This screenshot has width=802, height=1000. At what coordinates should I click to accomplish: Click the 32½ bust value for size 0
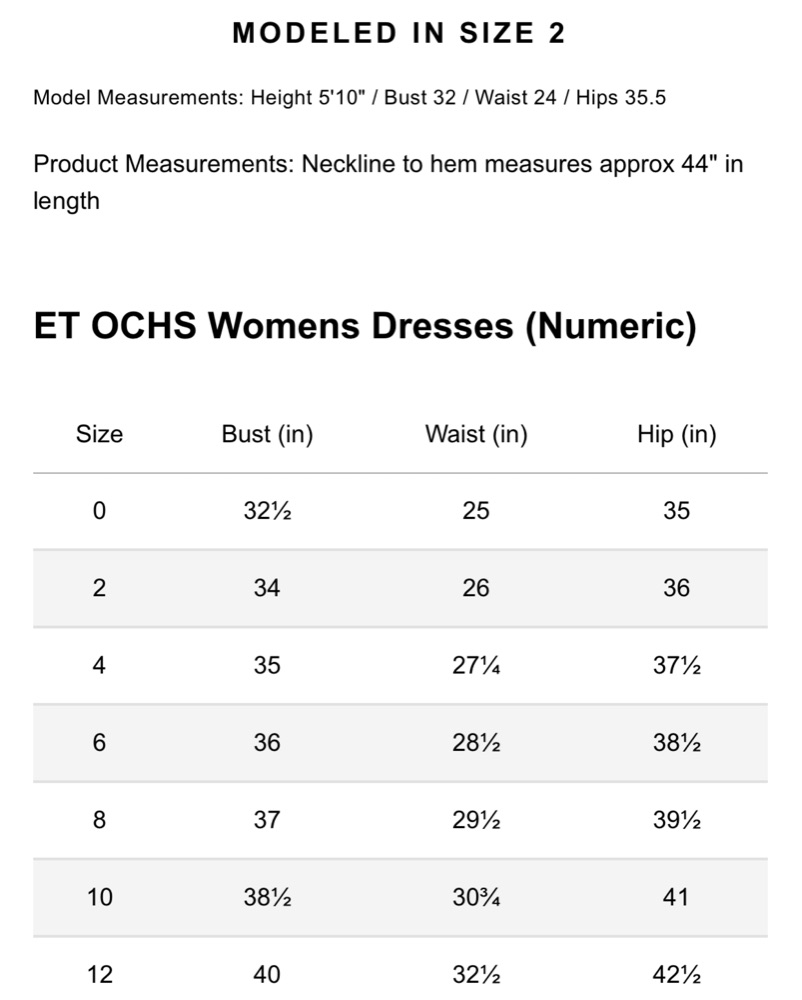[x=267, y=511]
